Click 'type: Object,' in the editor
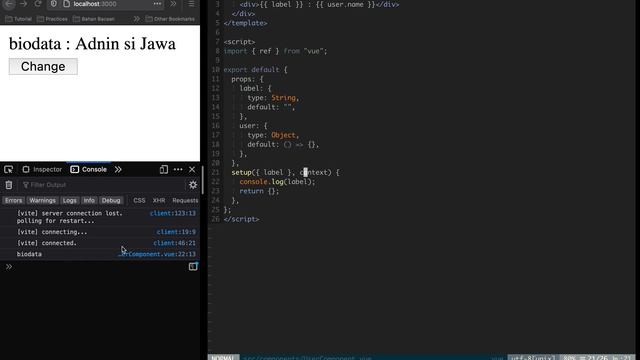The width and height of the screenshot is (640, 360). tap(273, 135)
